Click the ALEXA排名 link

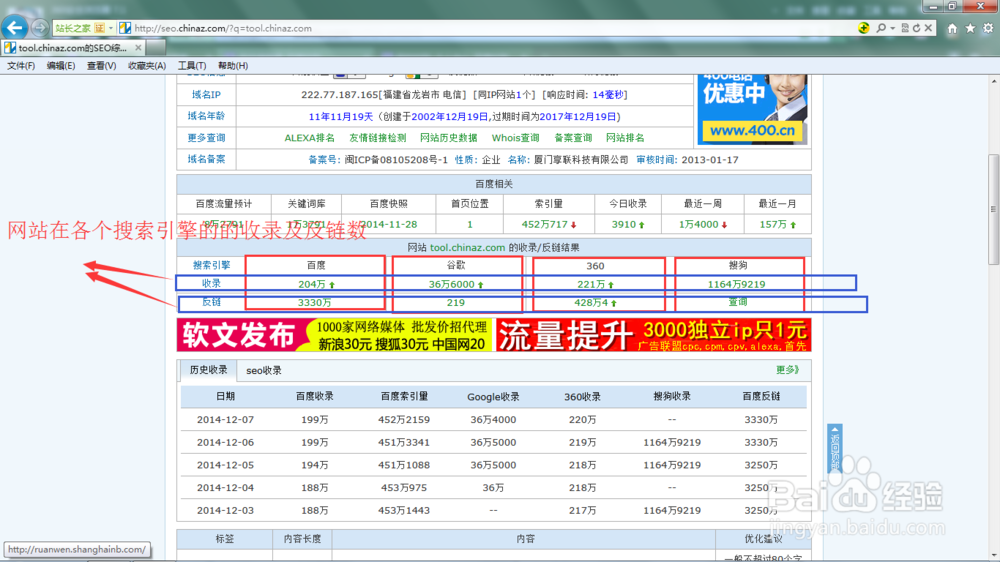(309, 138)
